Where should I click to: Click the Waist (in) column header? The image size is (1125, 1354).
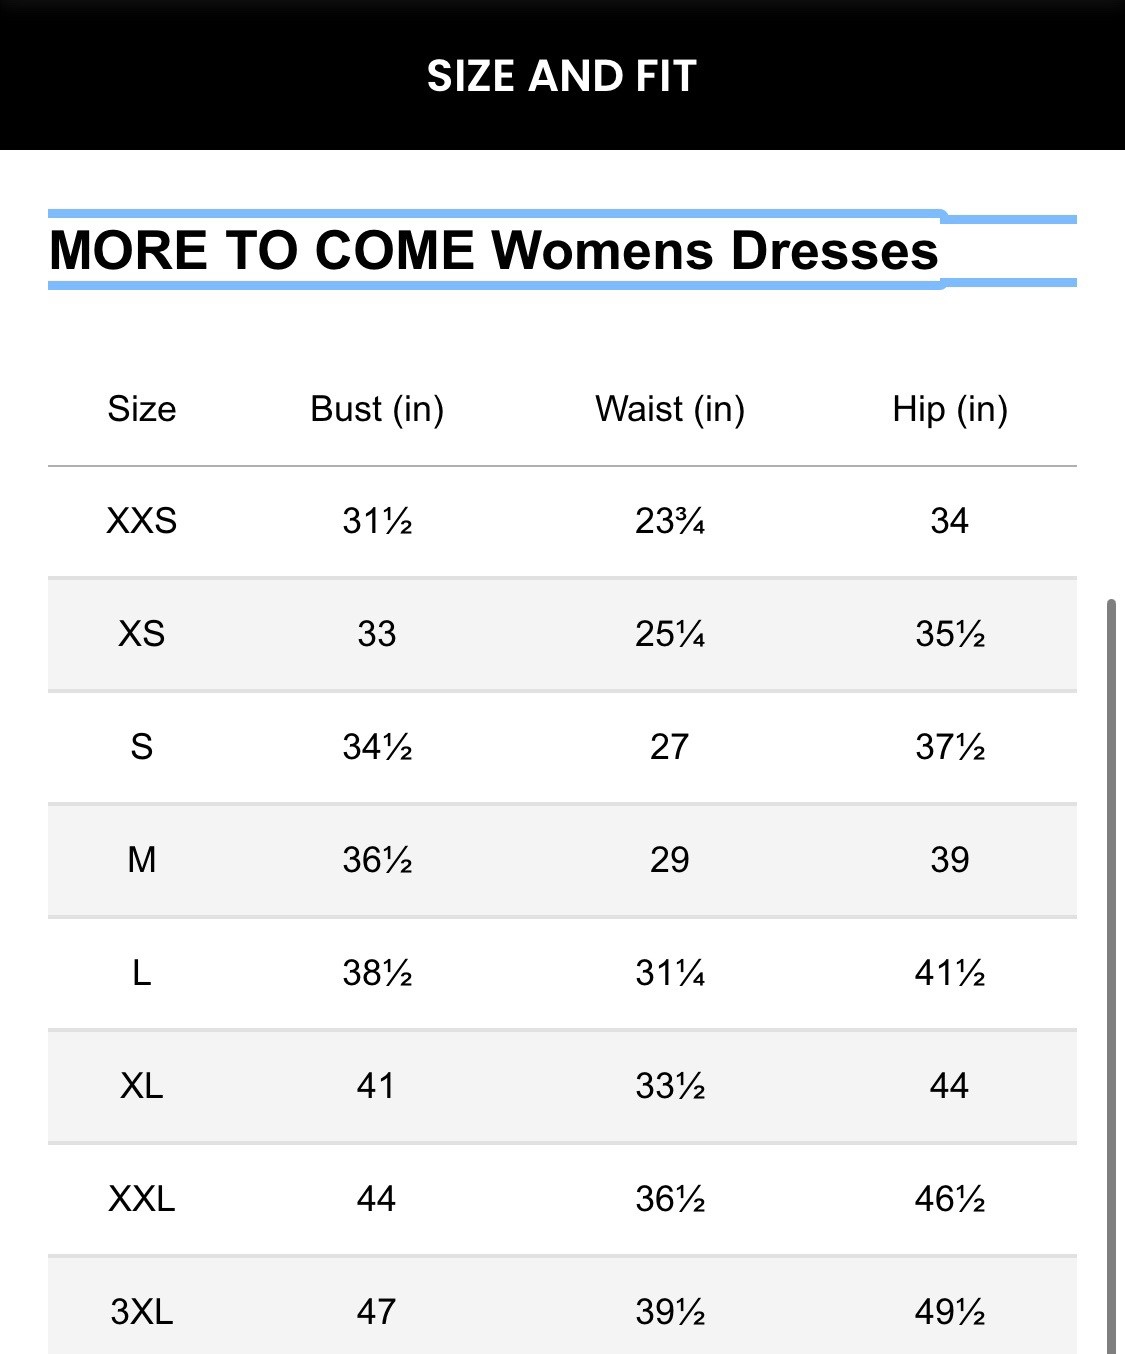[670, 409]
